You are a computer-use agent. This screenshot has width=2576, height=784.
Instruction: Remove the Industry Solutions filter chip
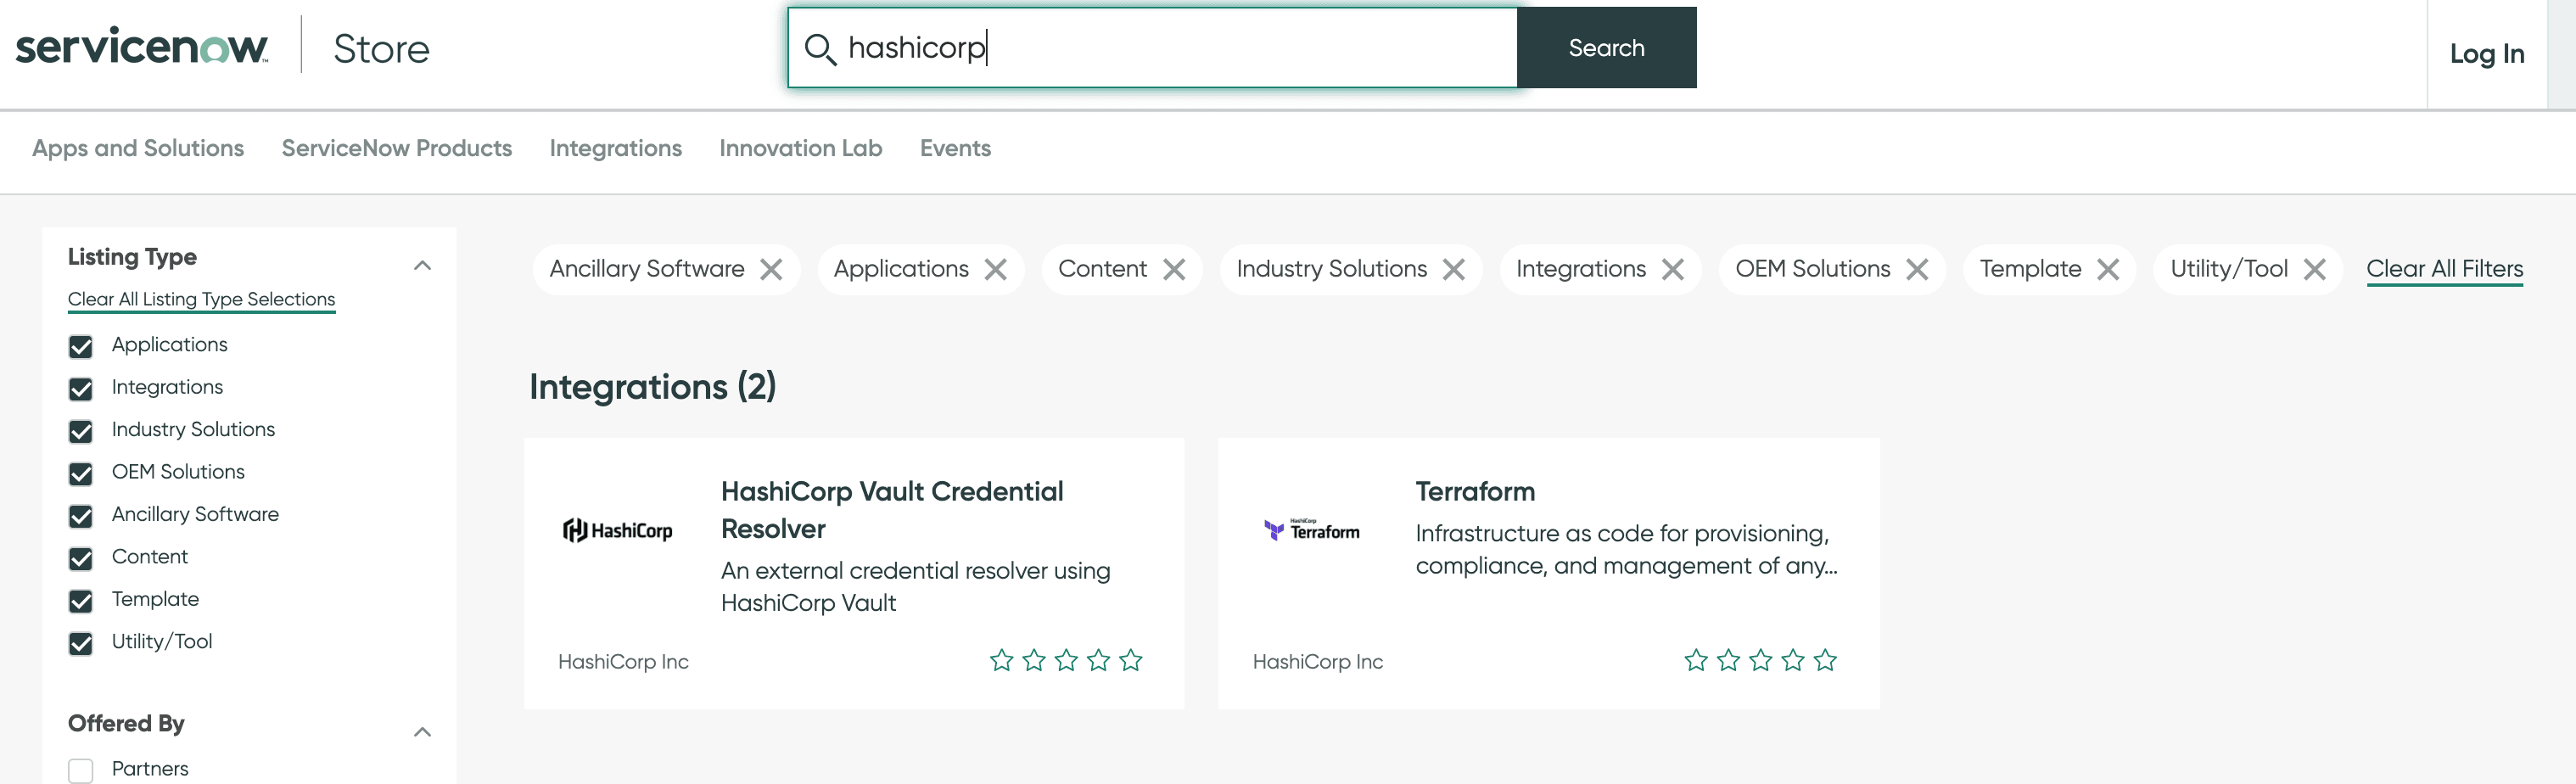(x=1455, y=268)
